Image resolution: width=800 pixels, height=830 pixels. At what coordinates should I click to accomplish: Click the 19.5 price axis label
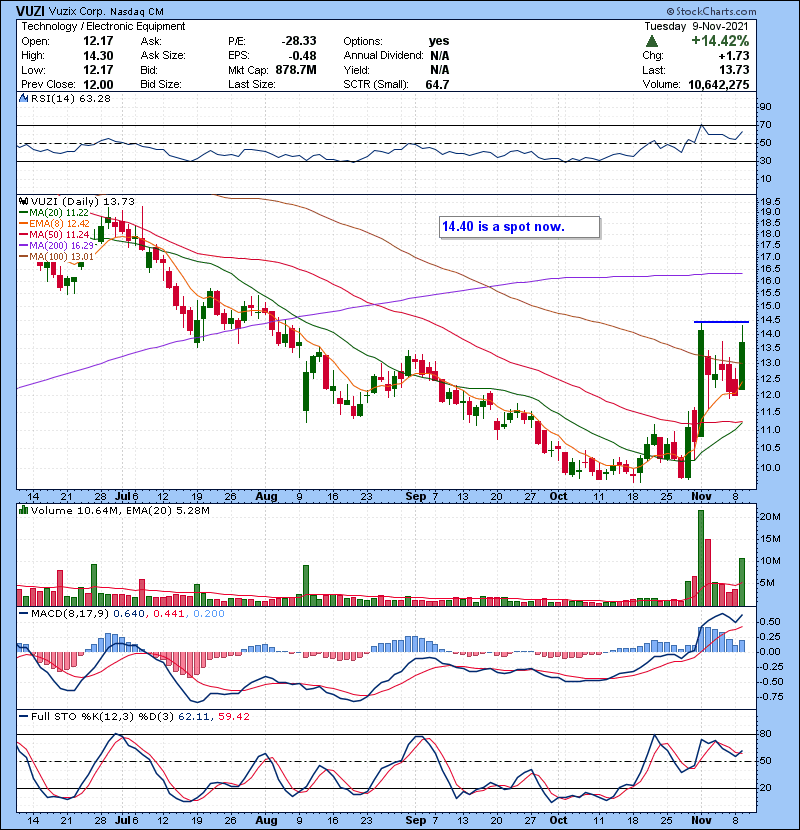click(770, 202)
